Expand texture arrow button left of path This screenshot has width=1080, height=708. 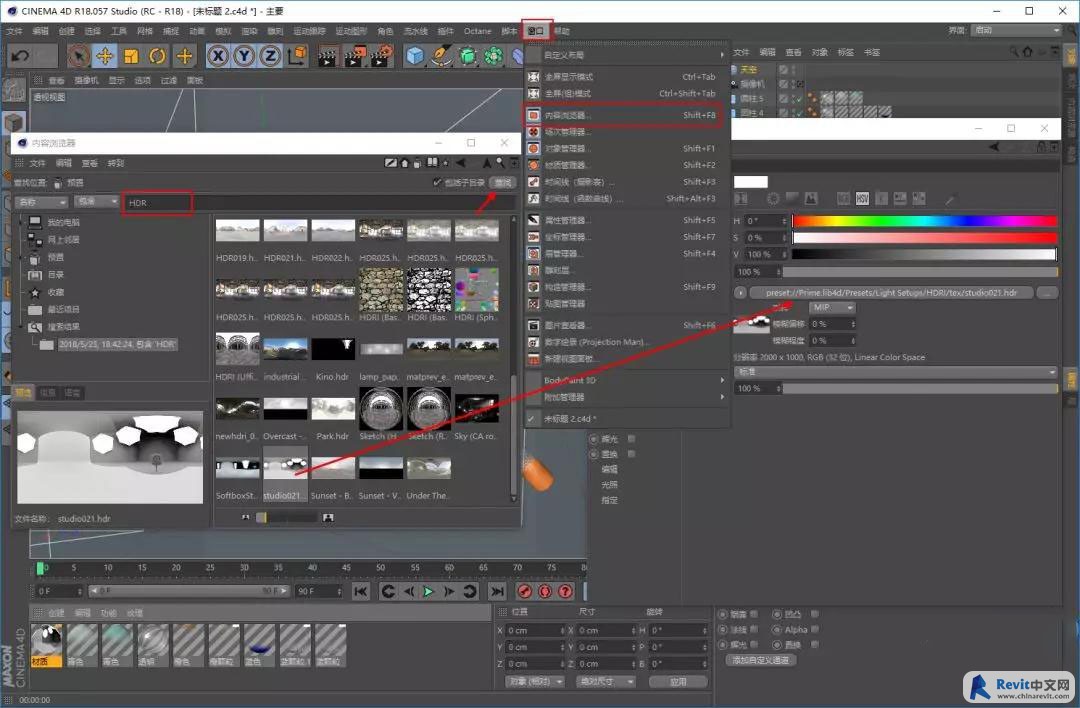point(740,293)
